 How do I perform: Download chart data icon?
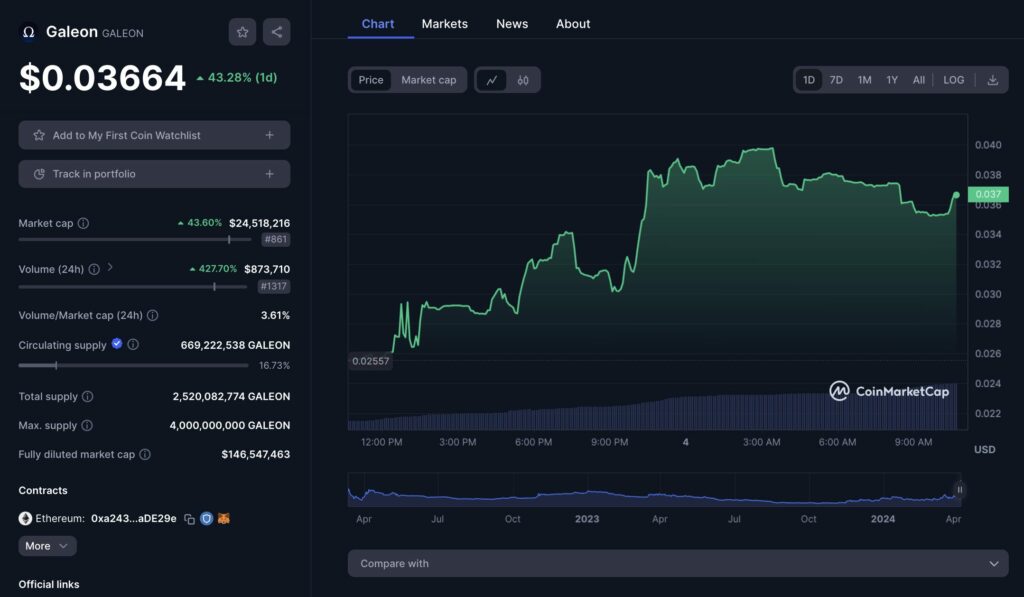[993, 80]
